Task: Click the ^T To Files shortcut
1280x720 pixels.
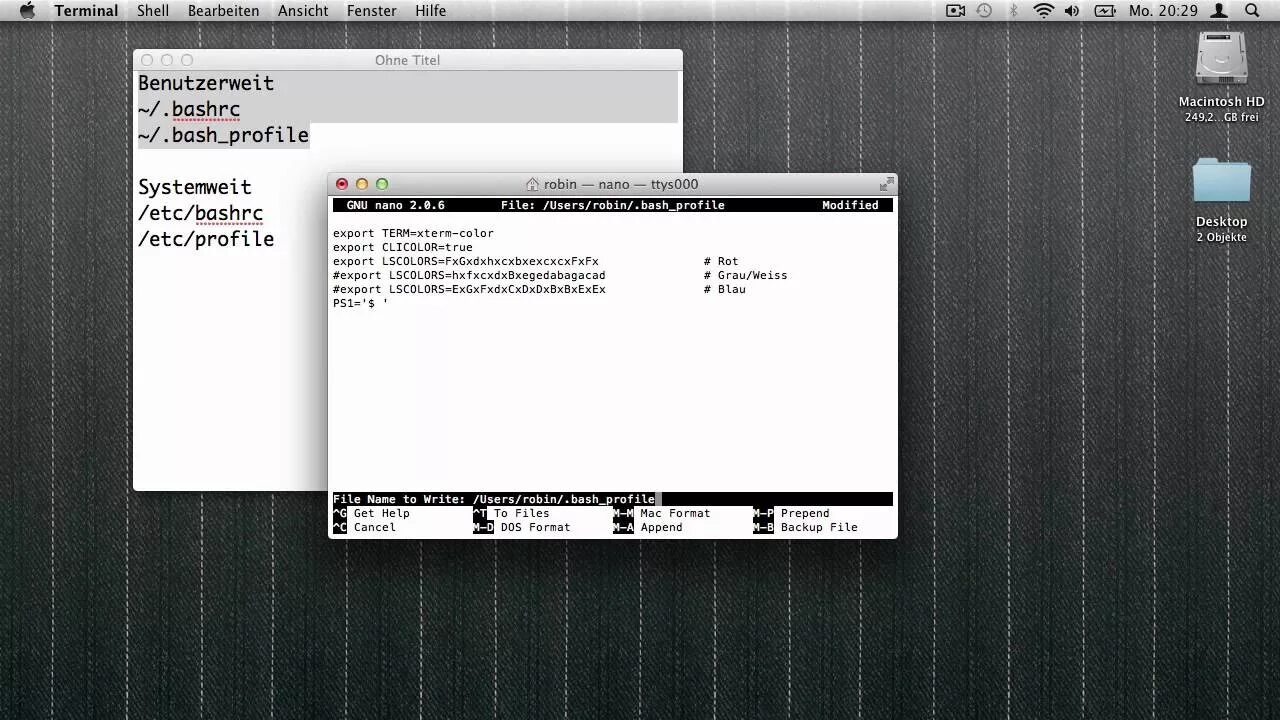Action: click(x=511, y=513)
